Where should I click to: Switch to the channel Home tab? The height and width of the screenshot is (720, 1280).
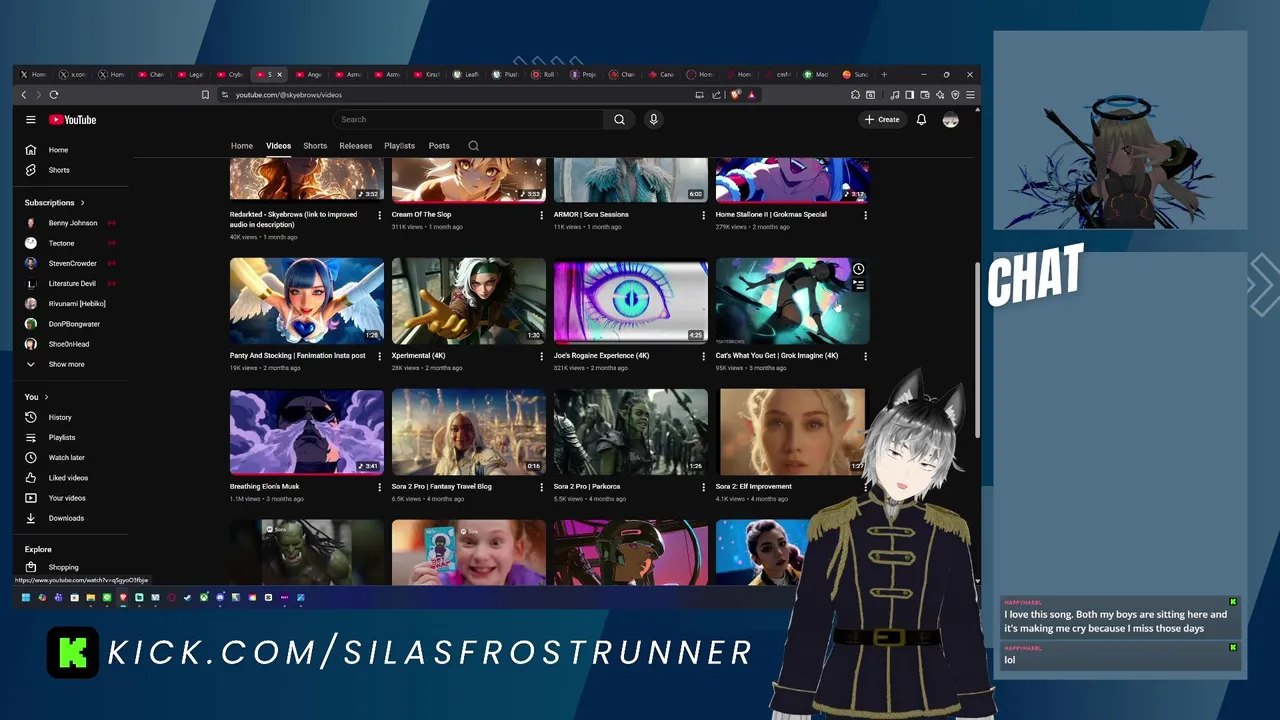[242, 146]
